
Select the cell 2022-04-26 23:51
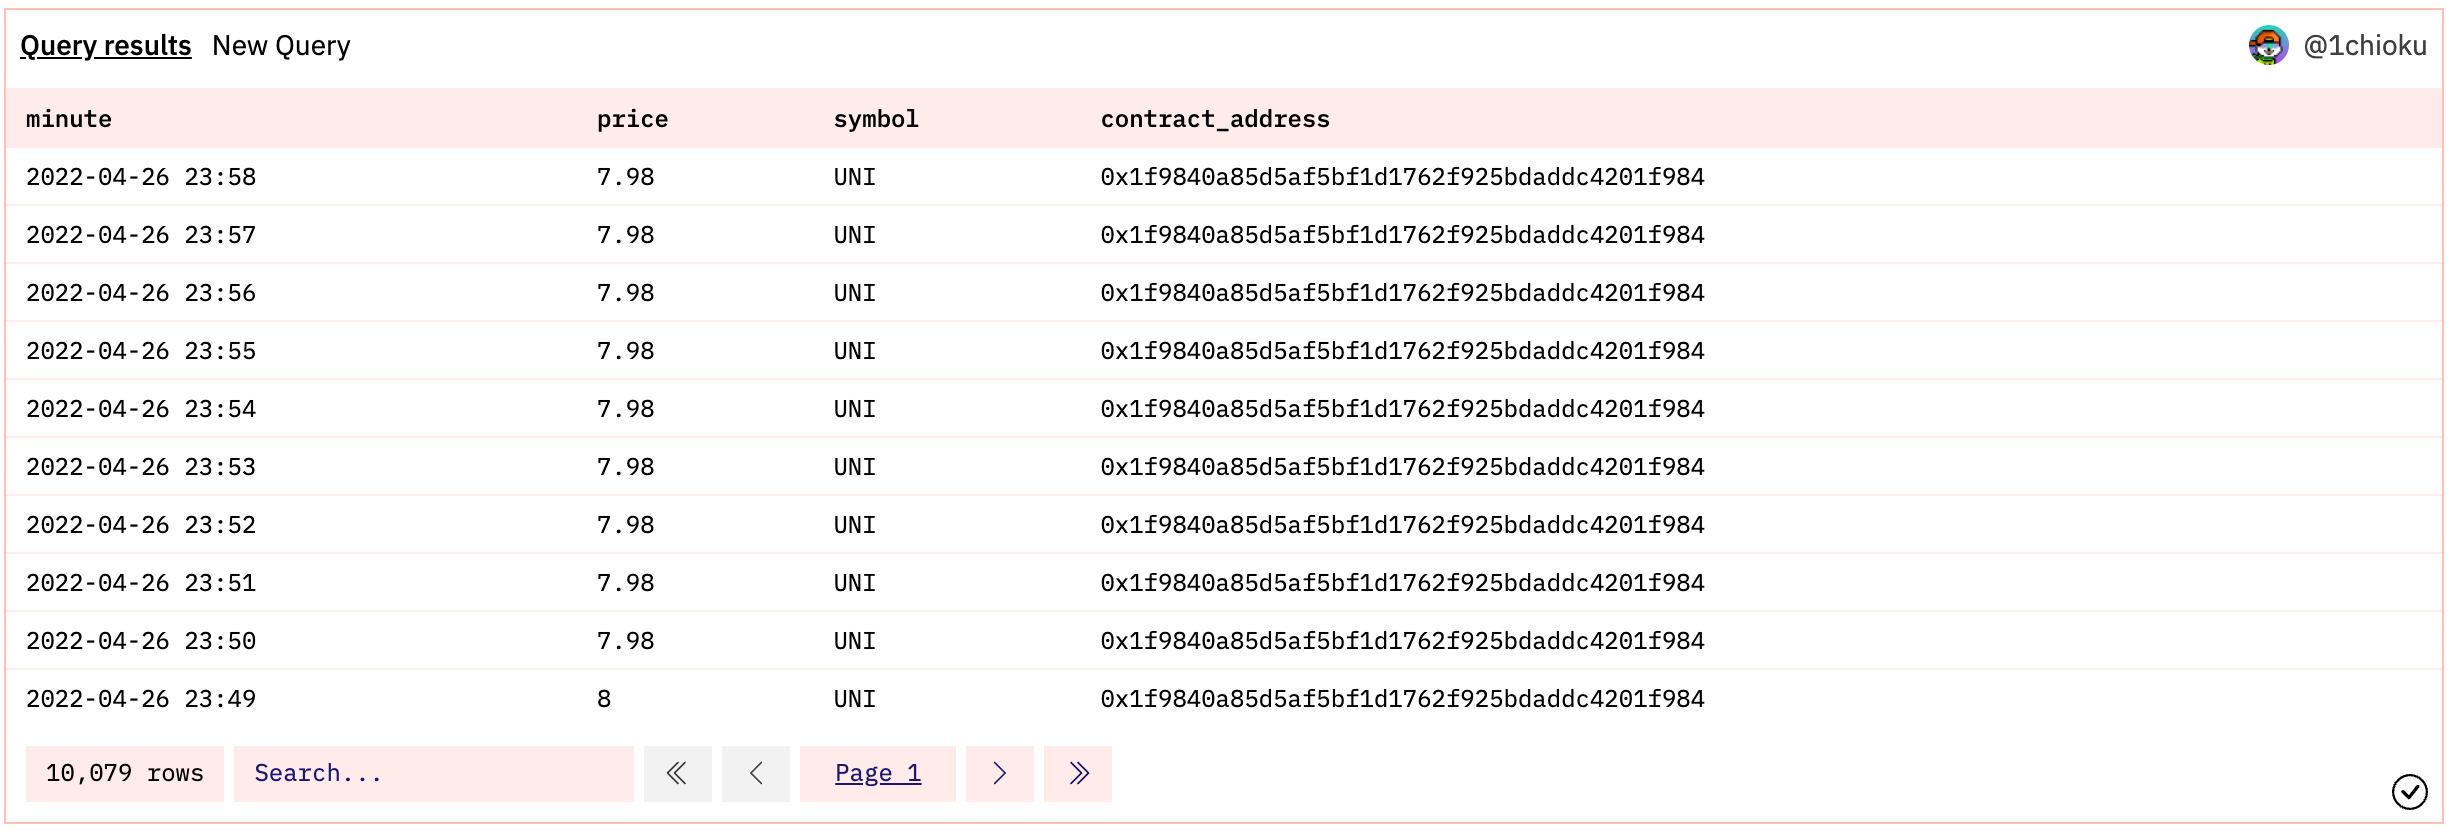(x=141, y=583)
